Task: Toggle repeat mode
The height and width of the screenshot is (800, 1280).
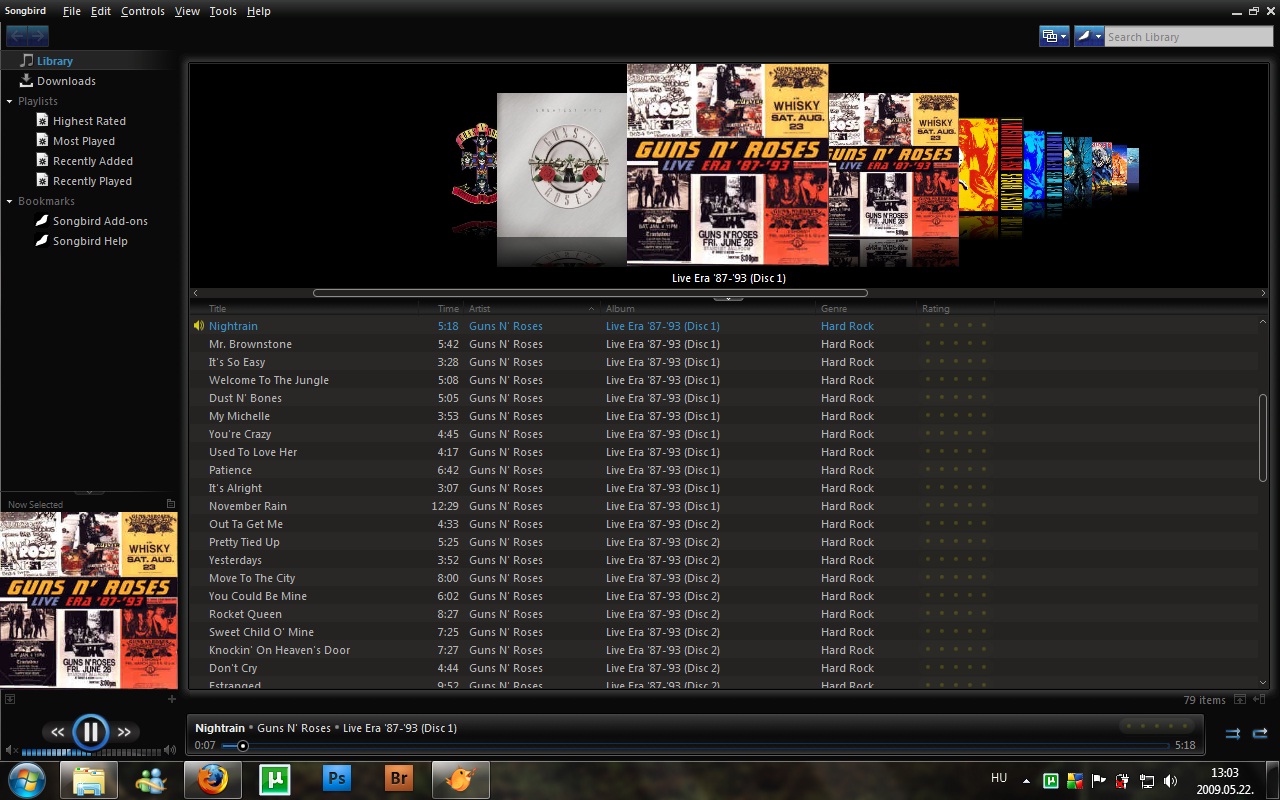Action: tap(1260, 733)
